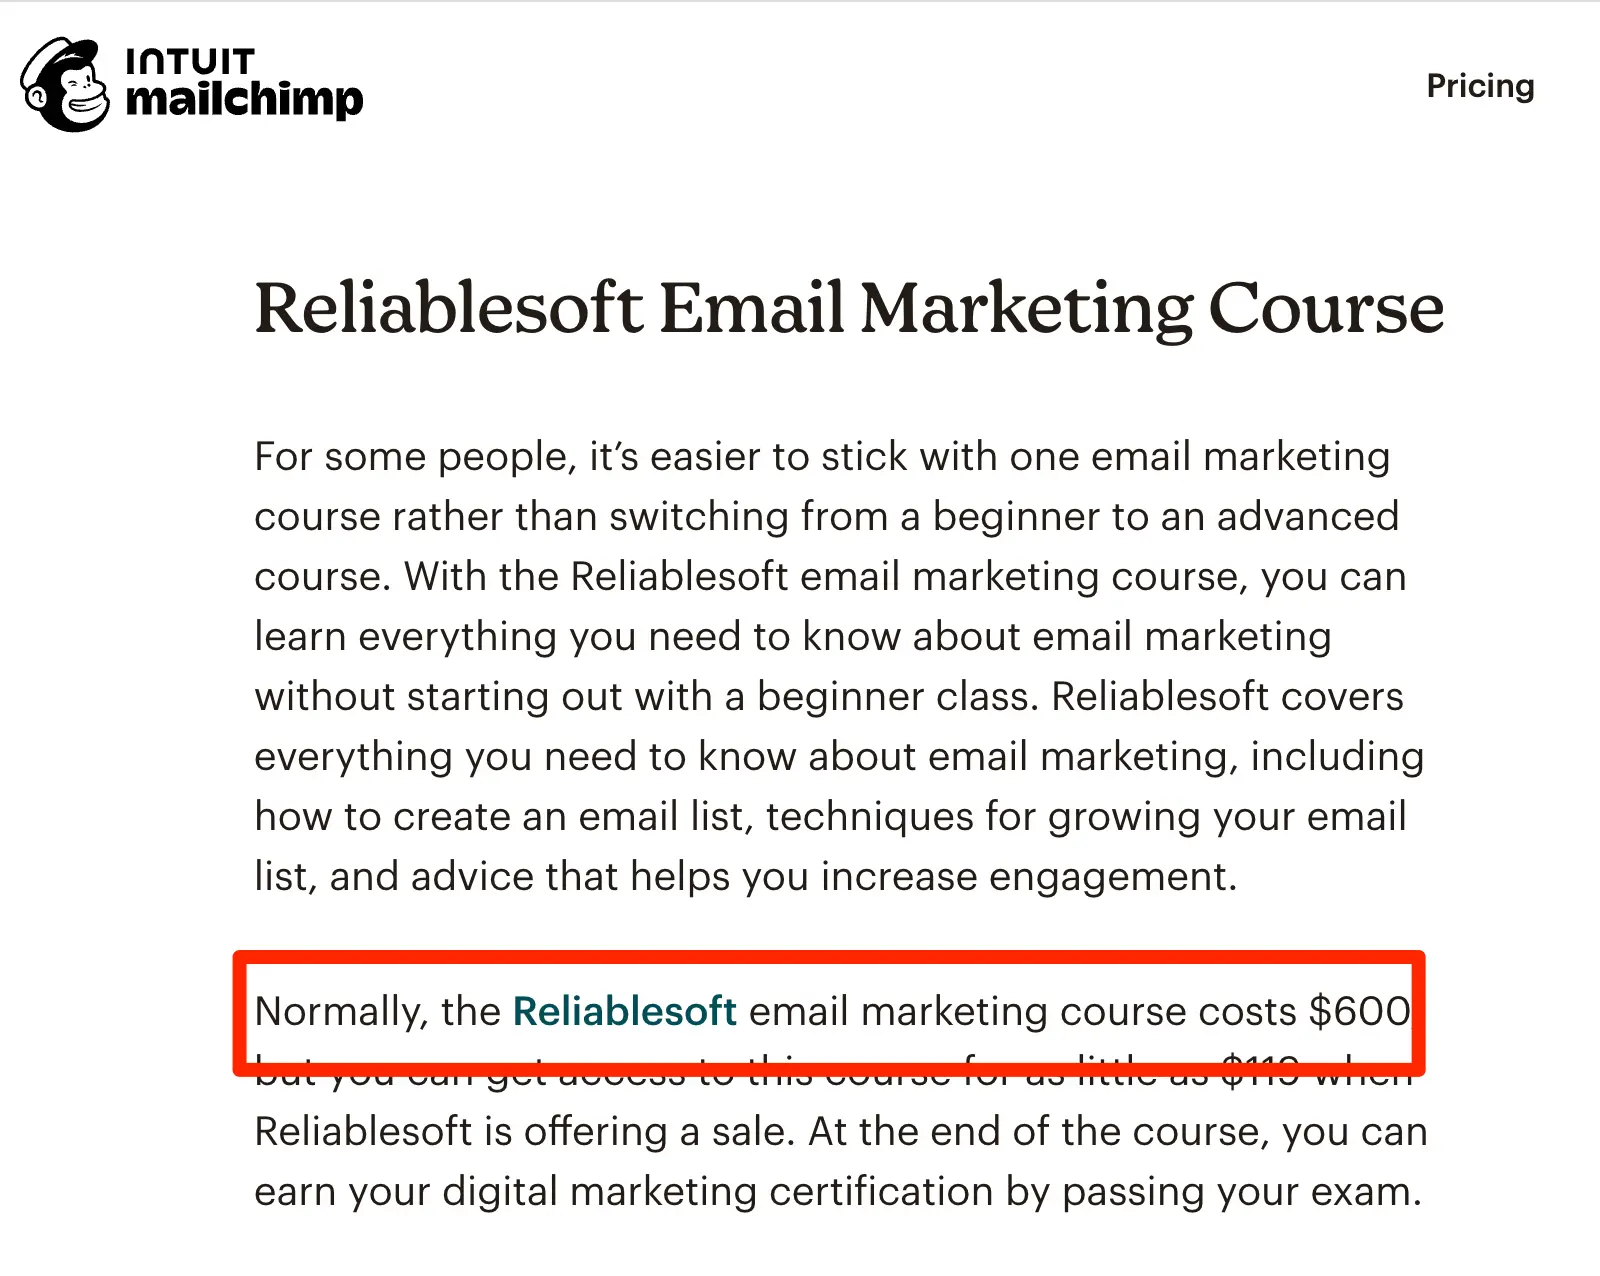The image size is (1600, 1276).
Task: Open the Pricing menu item
Action: click(1479, 86)
